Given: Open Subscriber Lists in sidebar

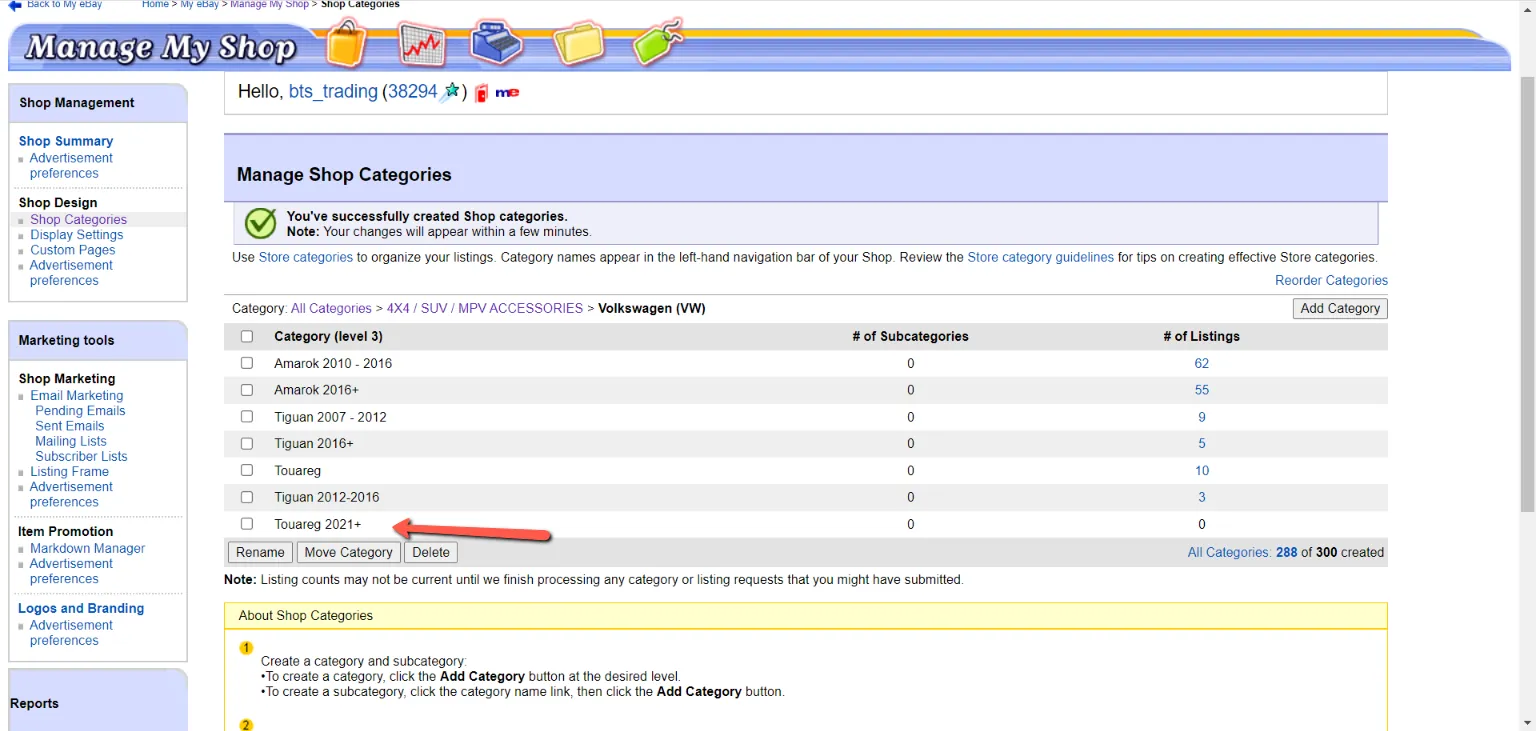Looking at the screenshot, I should 81,457.
